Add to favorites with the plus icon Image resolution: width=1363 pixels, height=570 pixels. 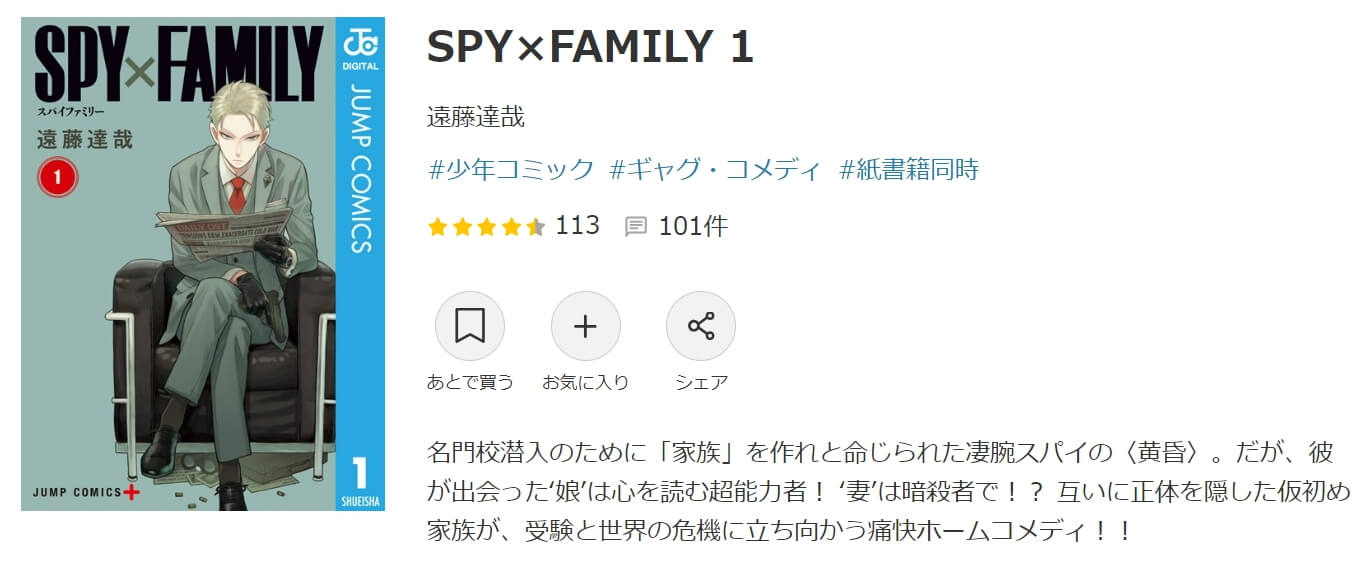pyautogui.click(x=585, y=326)
